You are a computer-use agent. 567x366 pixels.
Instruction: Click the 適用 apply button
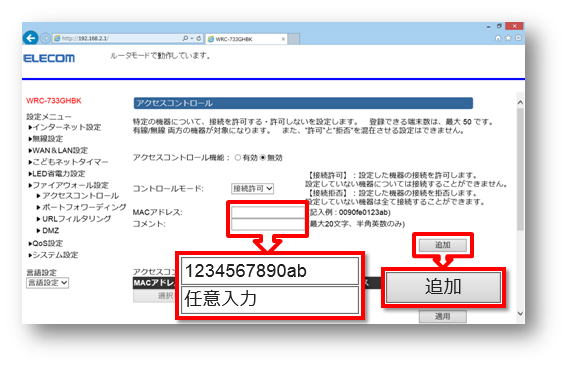443,316
